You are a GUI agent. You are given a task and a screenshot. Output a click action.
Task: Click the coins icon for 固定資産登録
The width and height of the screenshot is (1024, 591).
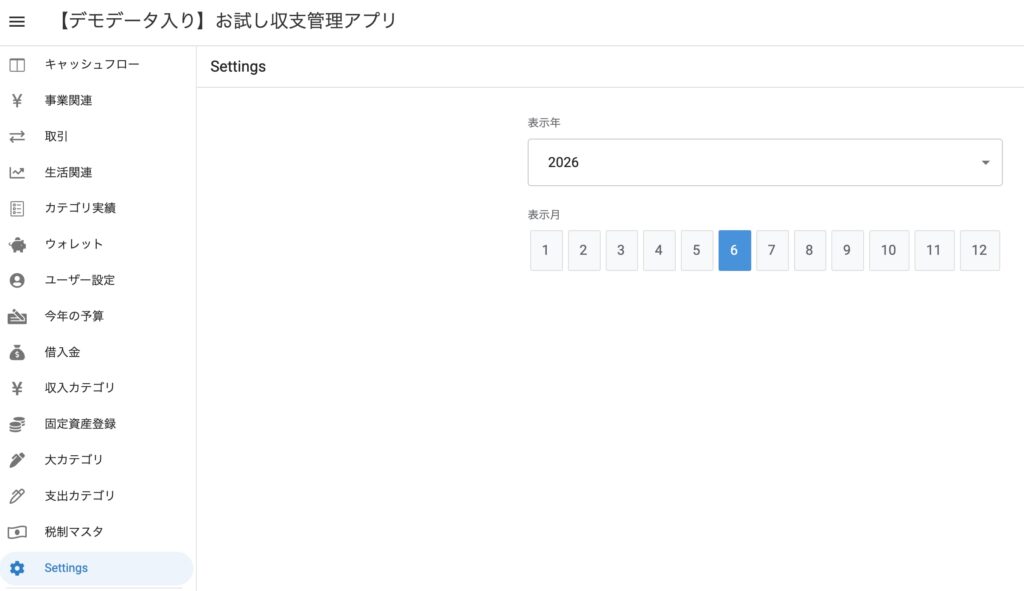[x=17, y=424]
